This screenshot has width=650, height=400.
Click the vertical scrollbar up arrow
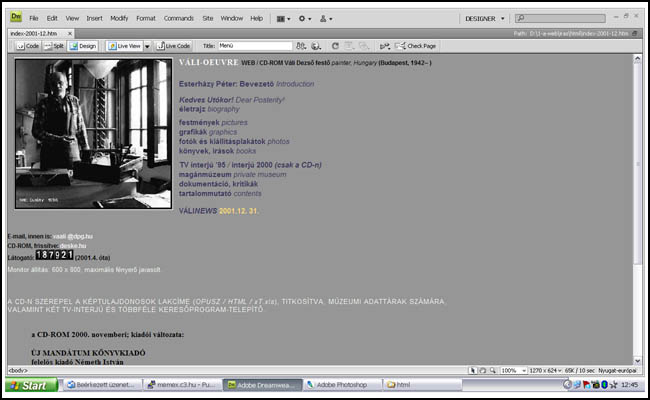coord(638,59)
